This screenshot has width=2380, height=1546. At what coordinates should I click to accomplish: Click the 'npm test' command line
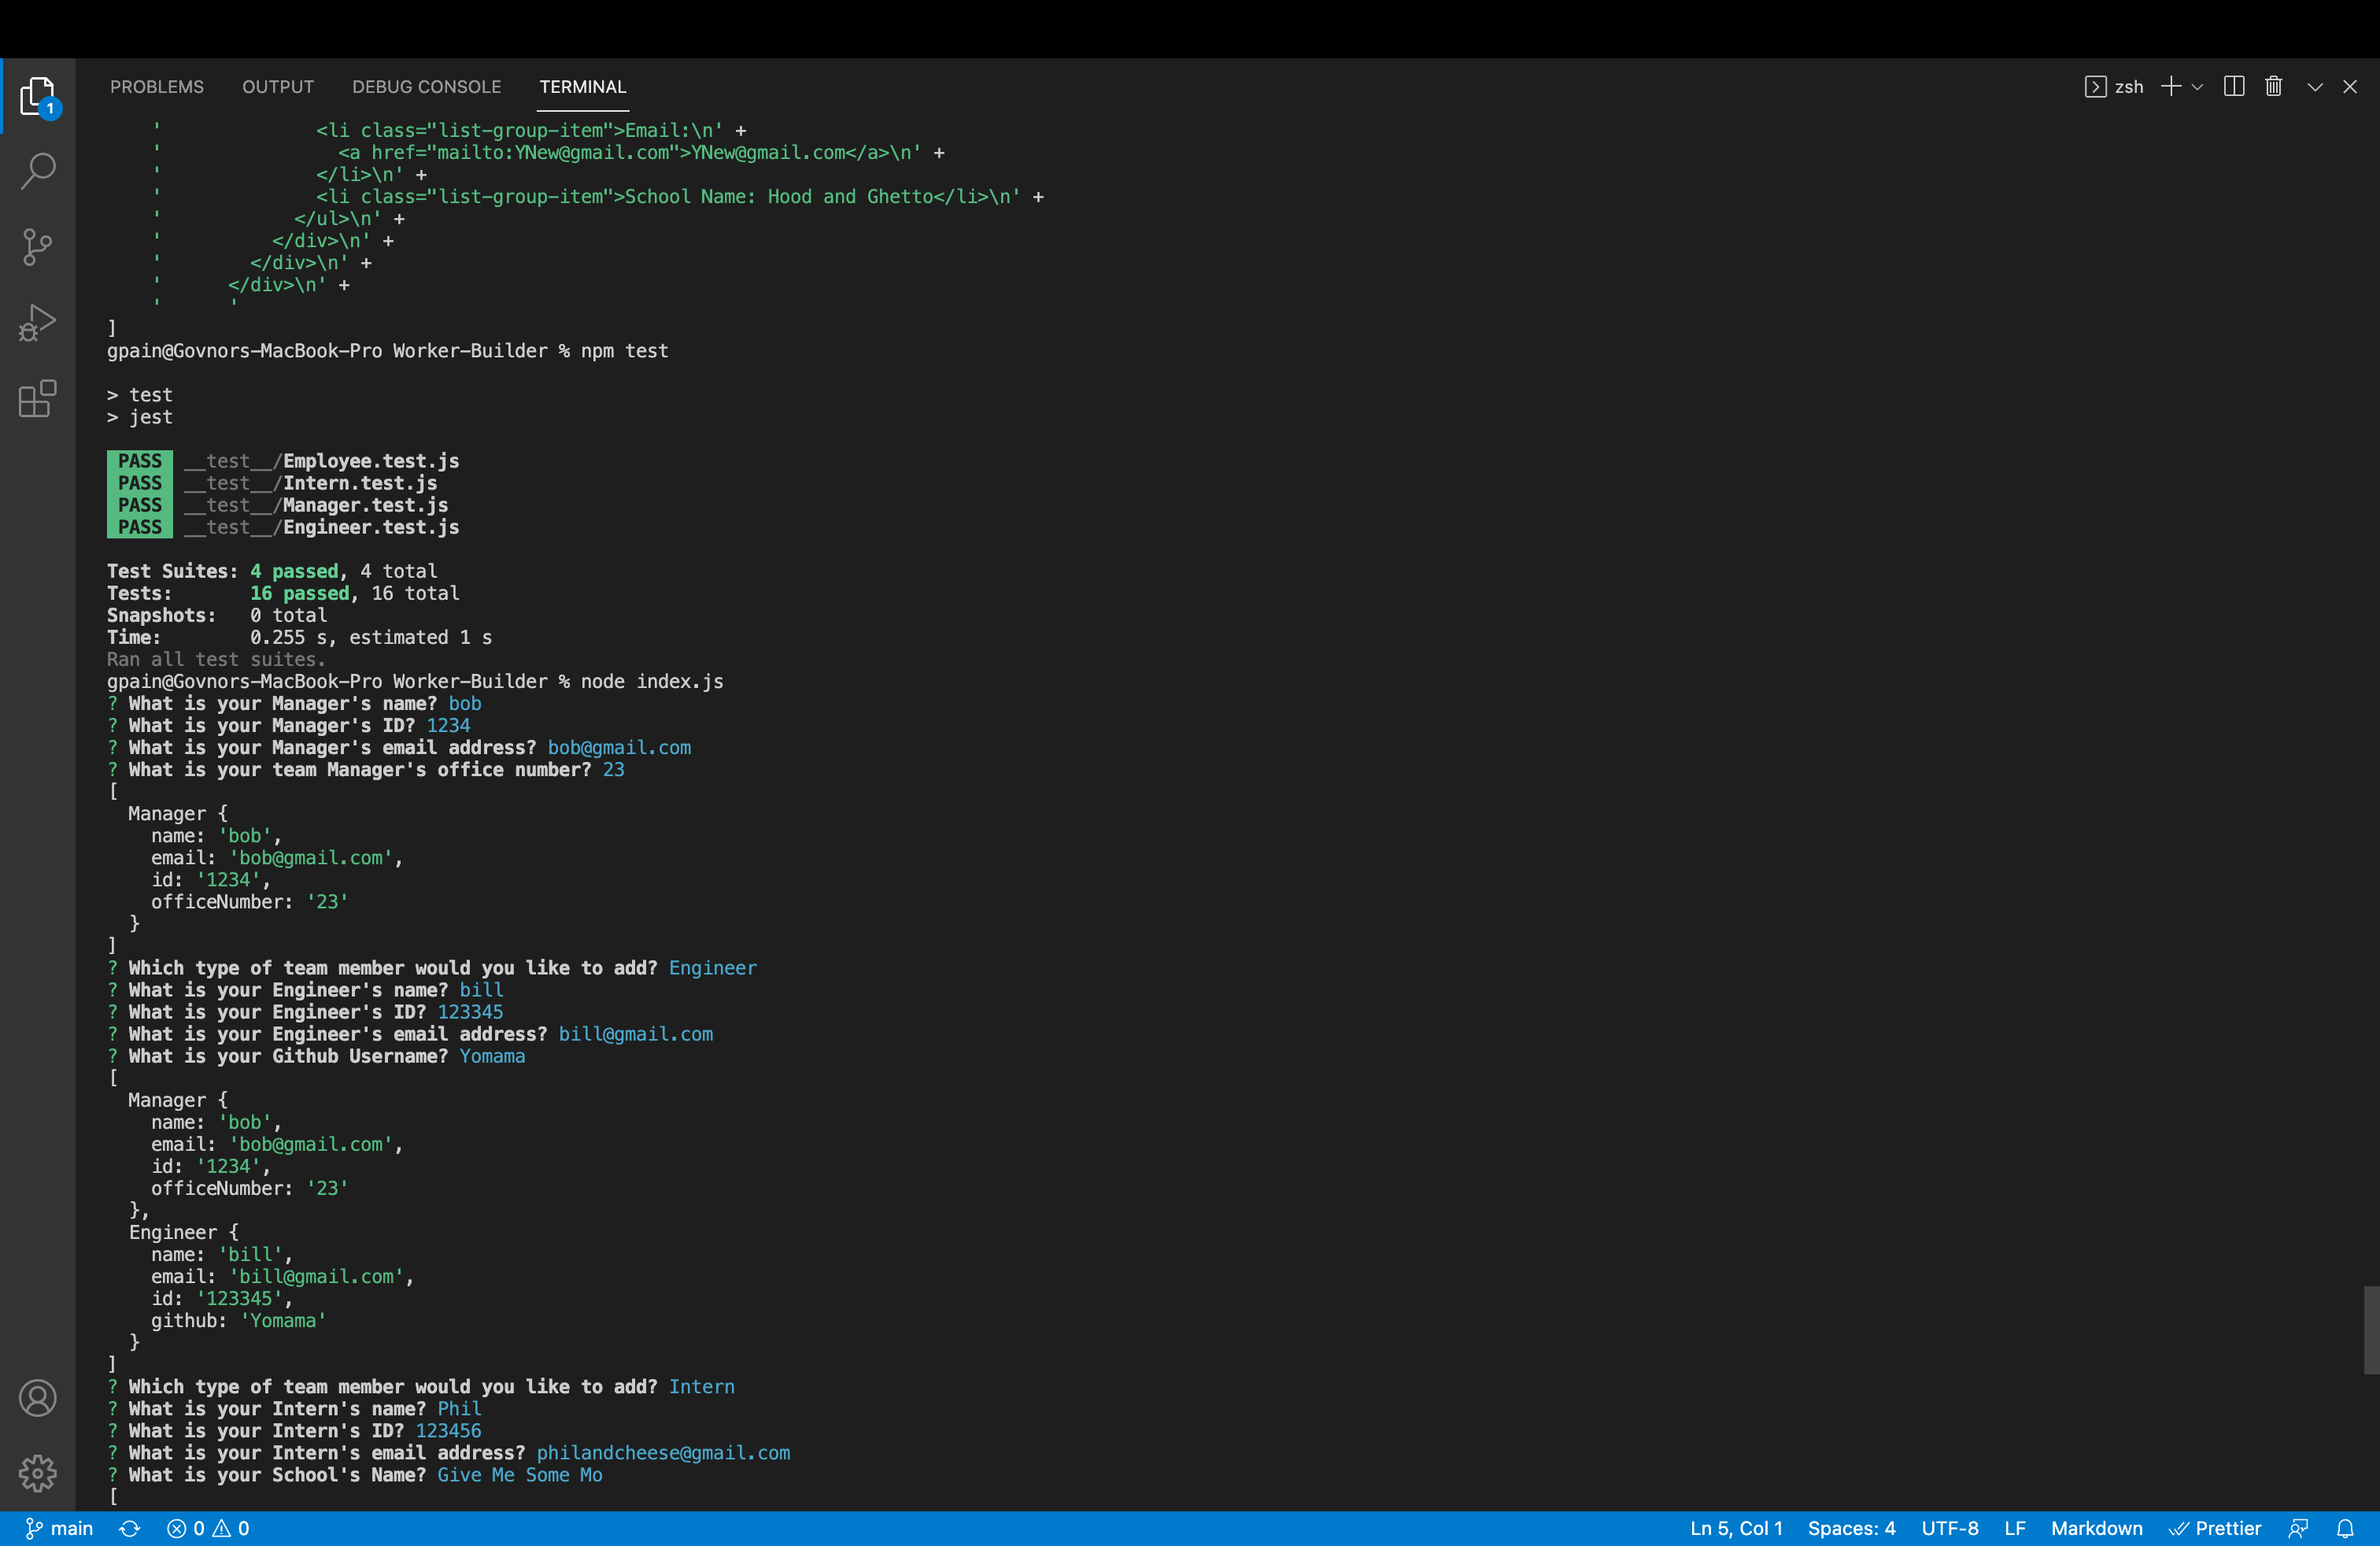pos(388,351)
